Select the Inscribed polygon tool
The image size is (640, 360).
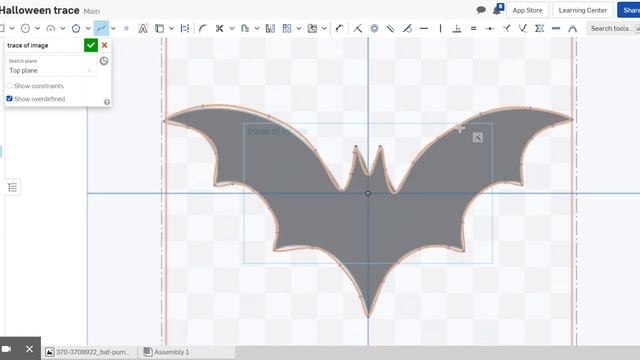(x=76, y=28)
